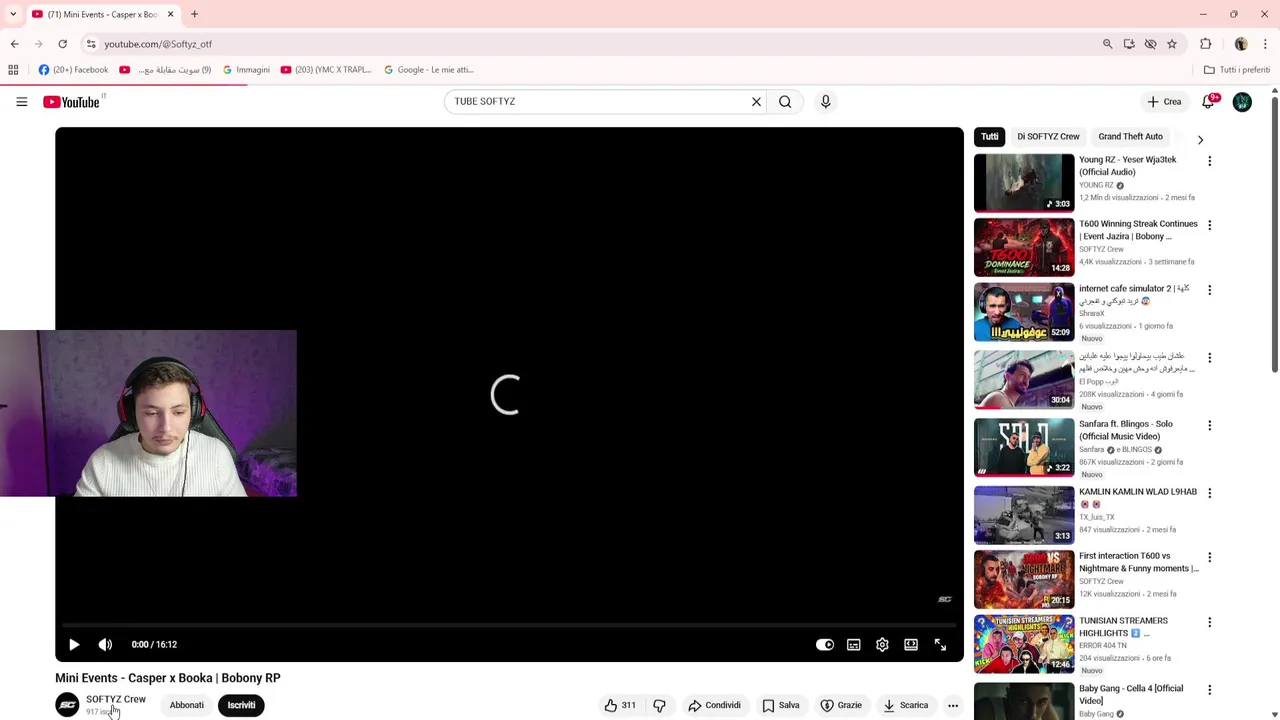Open options for Young RZ video
This screenshot has width=1280, height=720.
[1209, 161]
